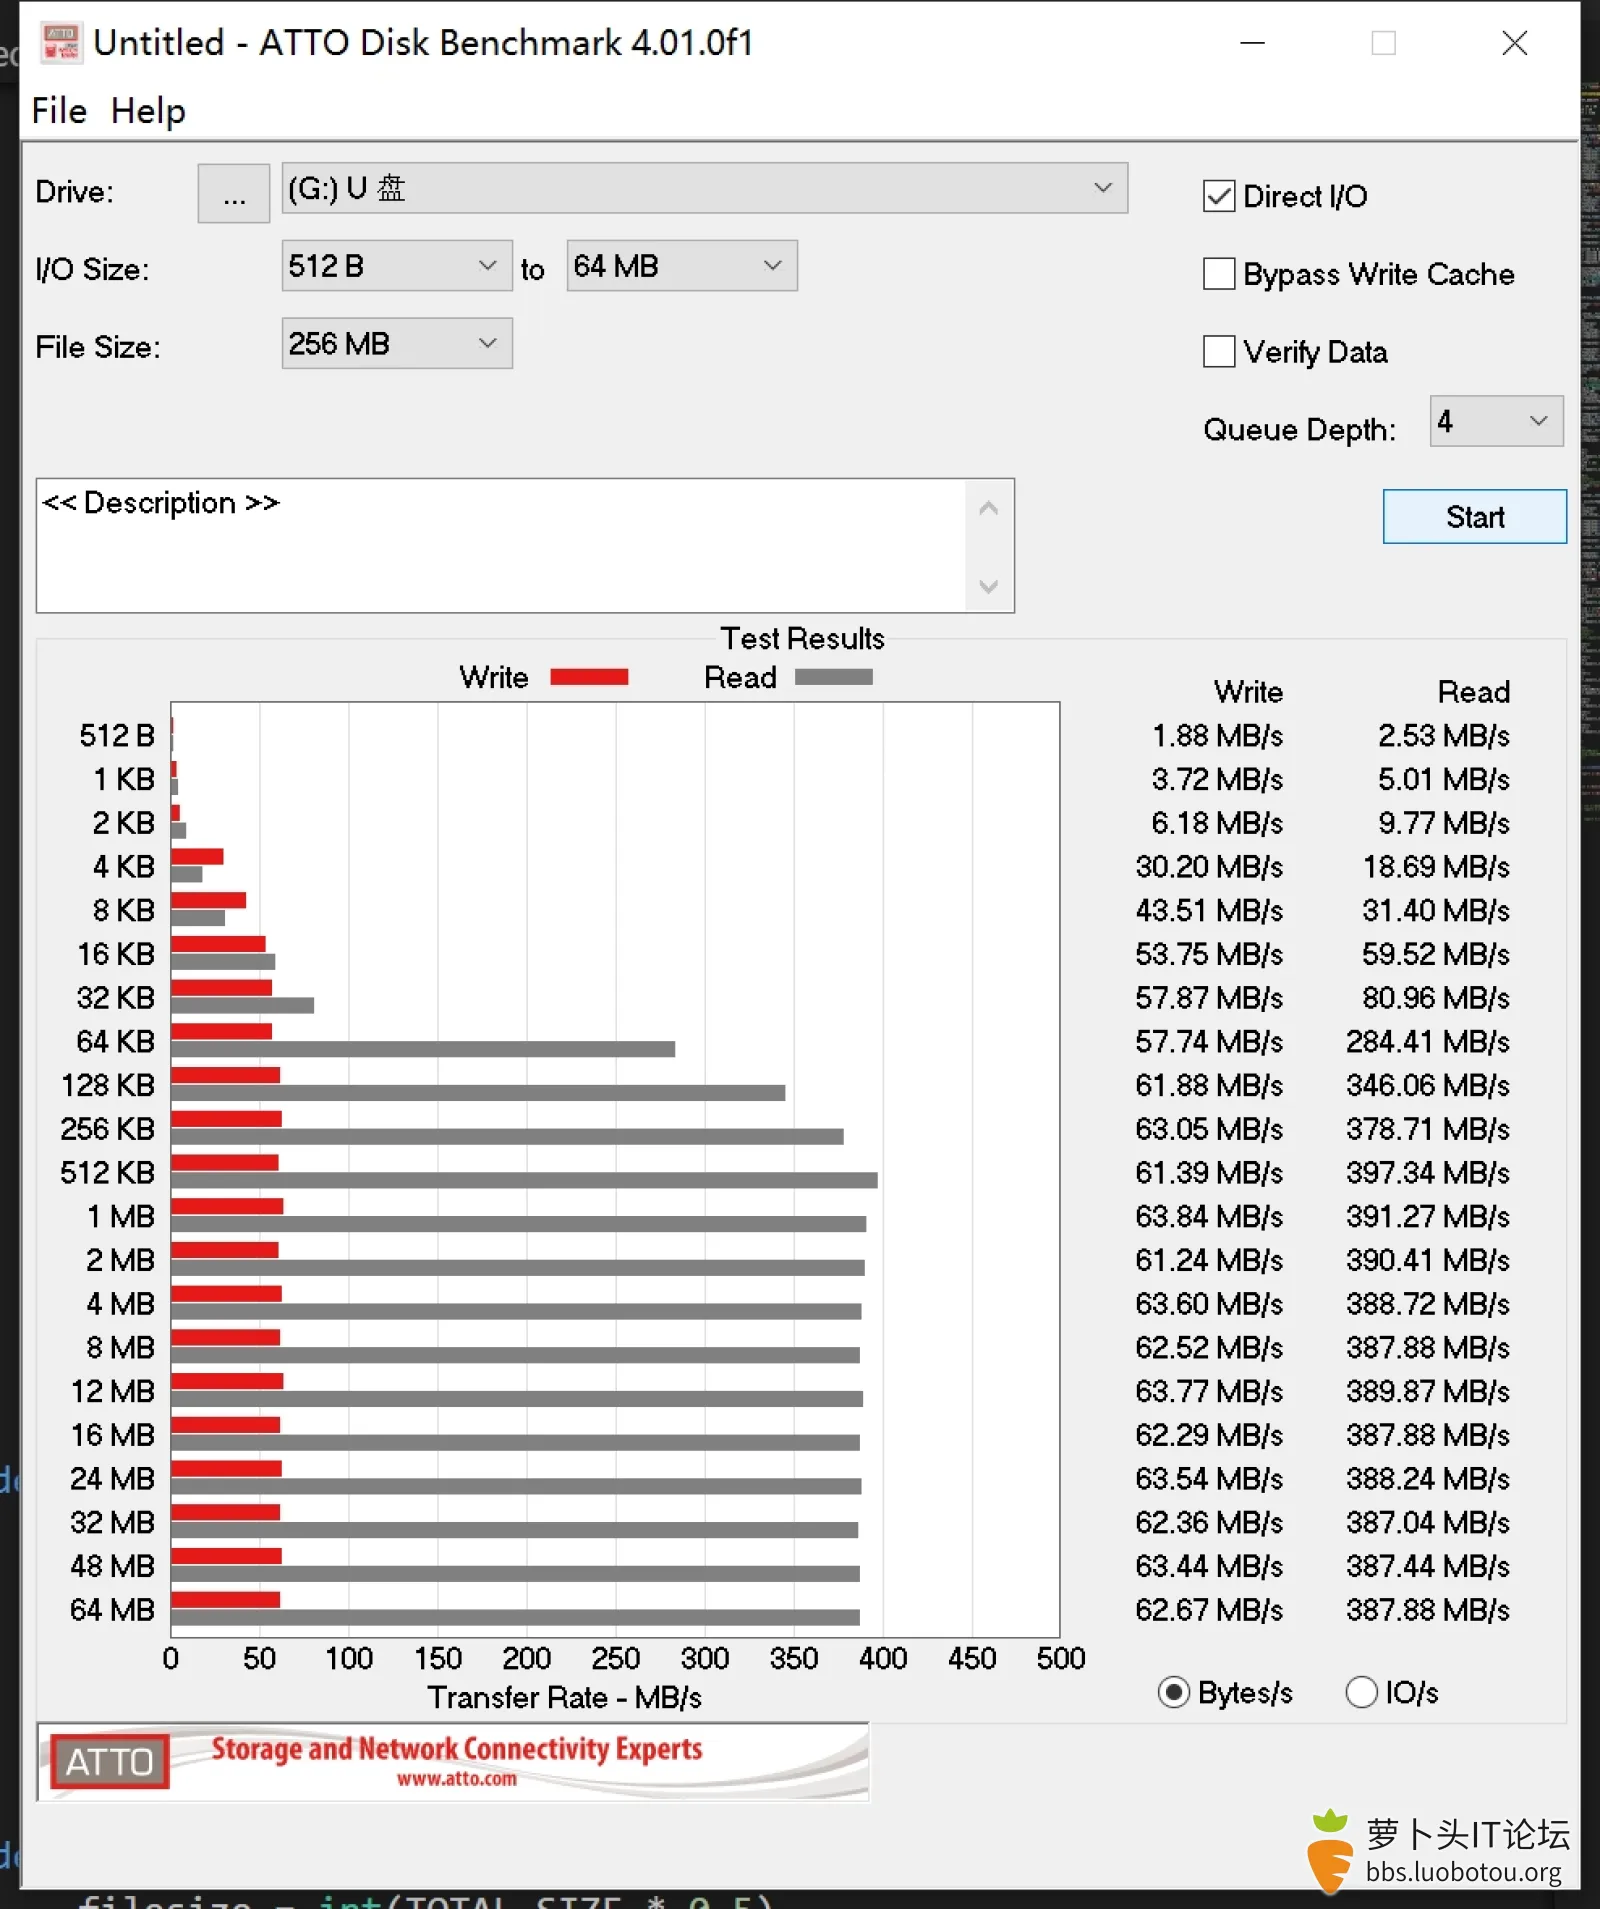Open the 512 B I/O size dropdown
The width and height of the screenshot is (1600, 1909).
point(397,266)
